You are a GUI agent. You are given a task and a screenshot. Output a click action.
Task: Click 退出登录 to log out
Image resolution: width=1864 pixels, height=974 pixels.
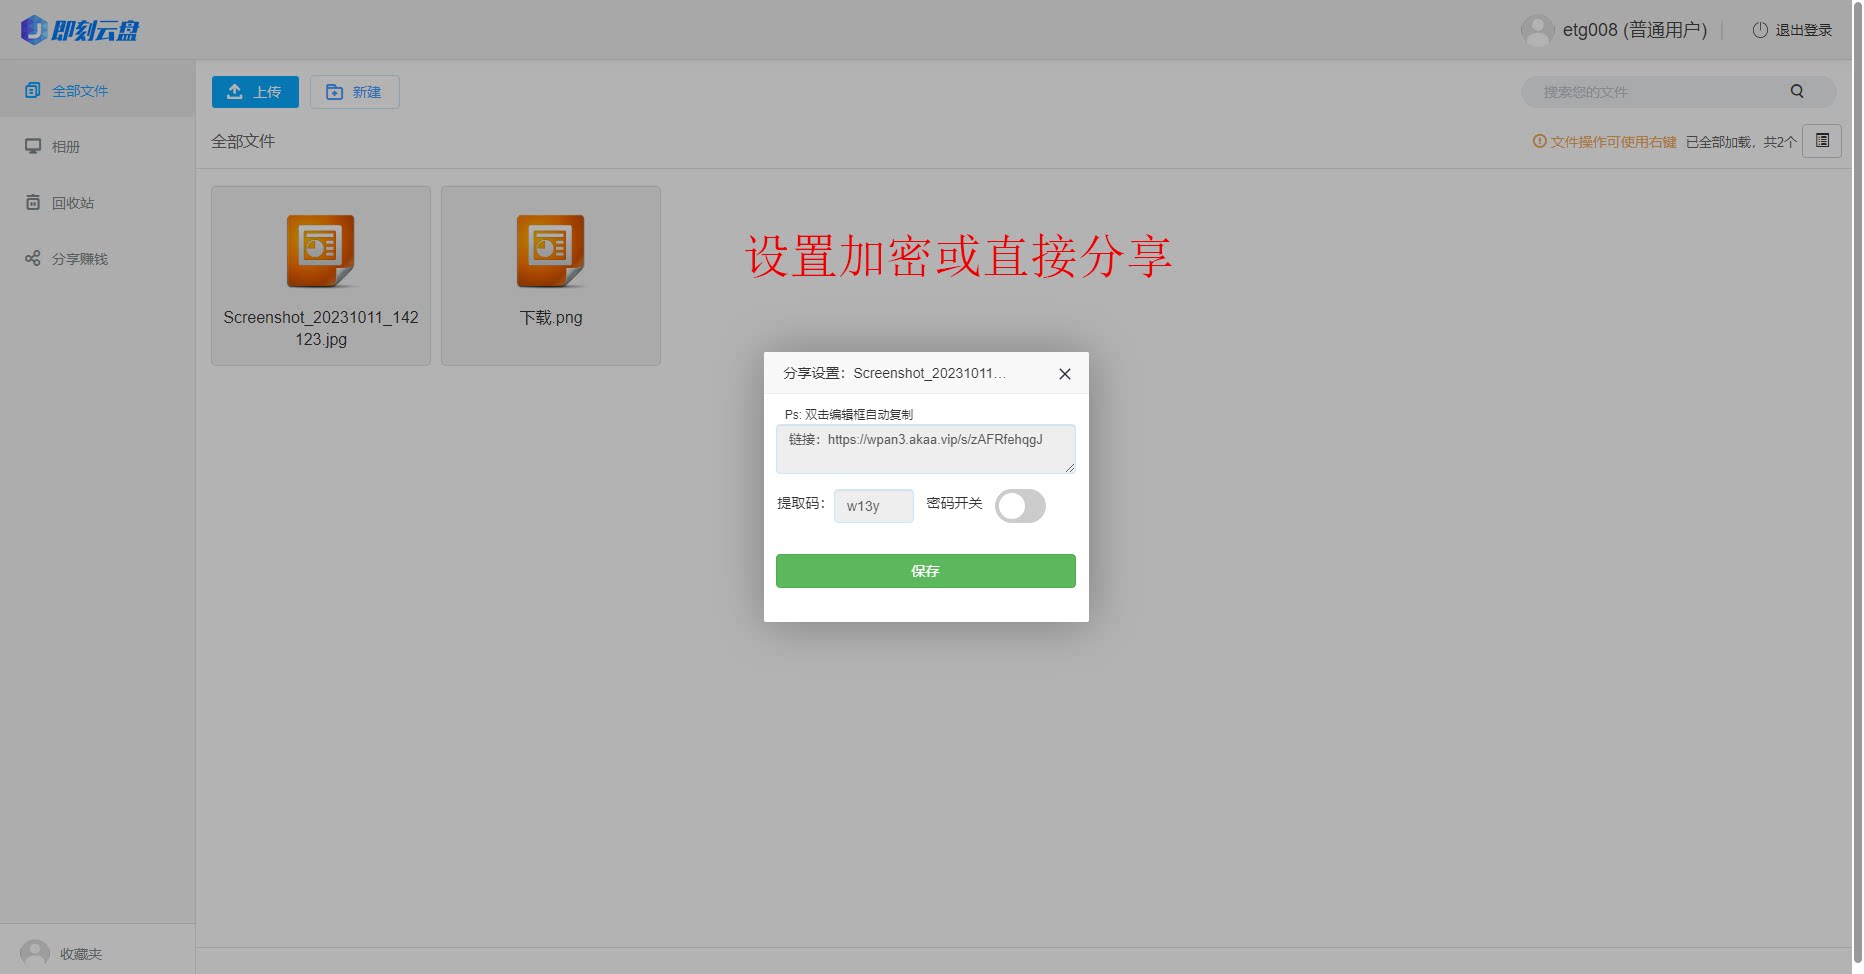click(x=1802, y=29)
